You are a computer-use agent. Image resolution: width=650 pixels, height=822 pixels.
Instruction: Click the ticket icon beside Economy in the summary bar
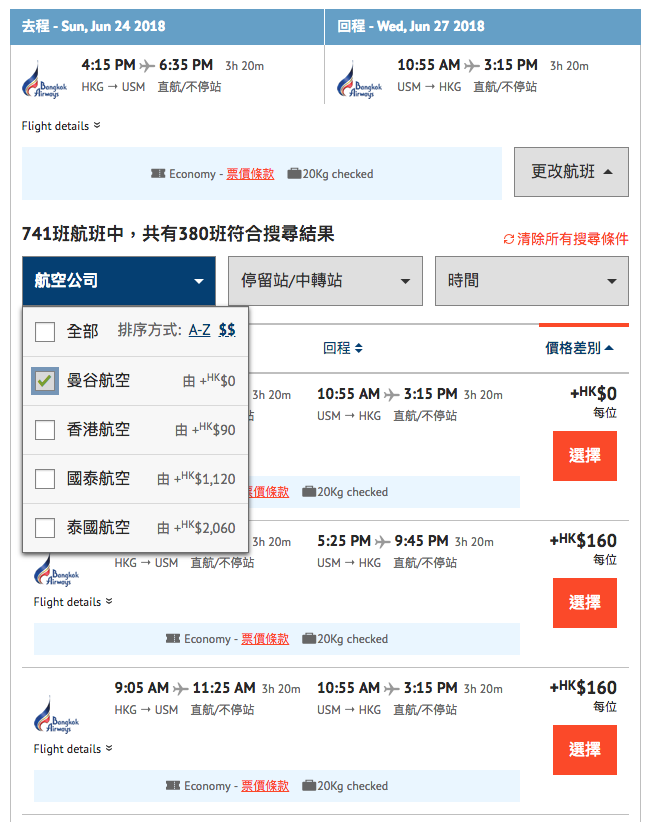(x=158, y=174)
